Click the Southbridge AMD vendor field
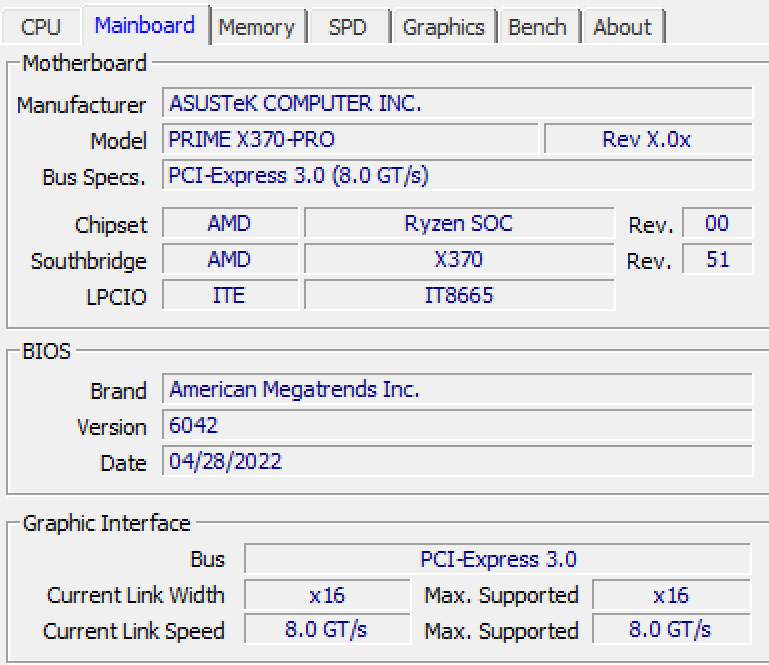Image resolution: width=769 pixels, height=665 pixels. coord(230,259)
